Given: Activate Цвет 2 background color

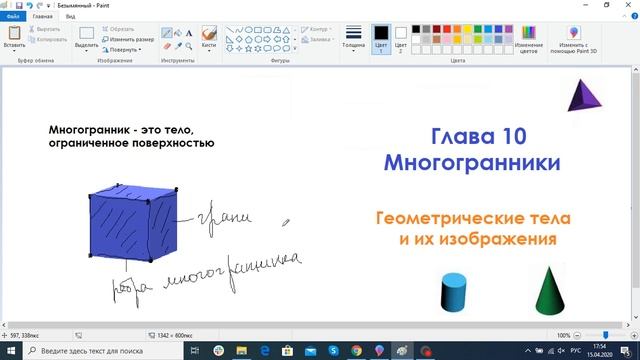Looking at the screenshot, I should [x=401, y=39].
